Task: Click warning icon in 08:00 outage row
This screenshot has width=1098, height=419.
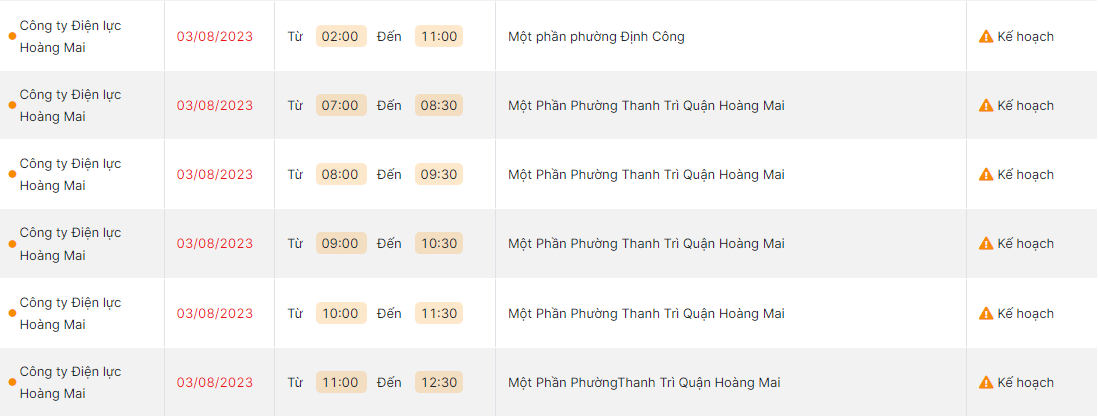Action: click(x=986, y=175)
